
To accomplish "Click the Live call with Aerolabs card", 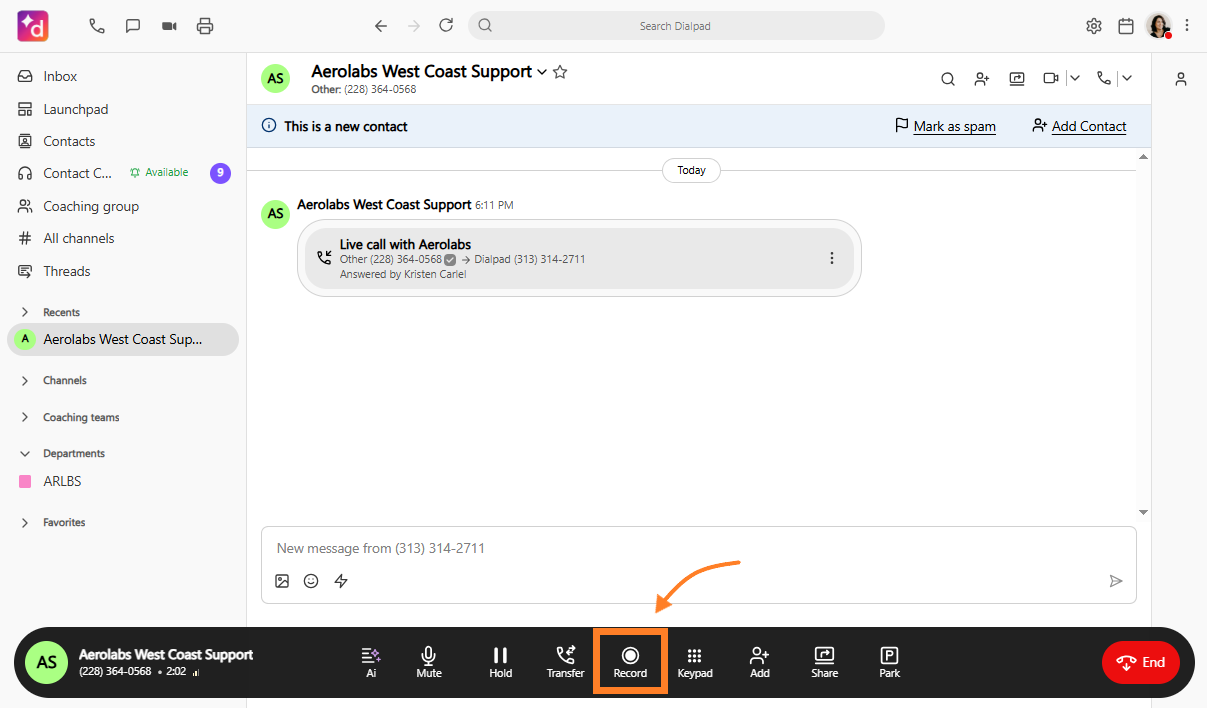I will coord(579,258).
